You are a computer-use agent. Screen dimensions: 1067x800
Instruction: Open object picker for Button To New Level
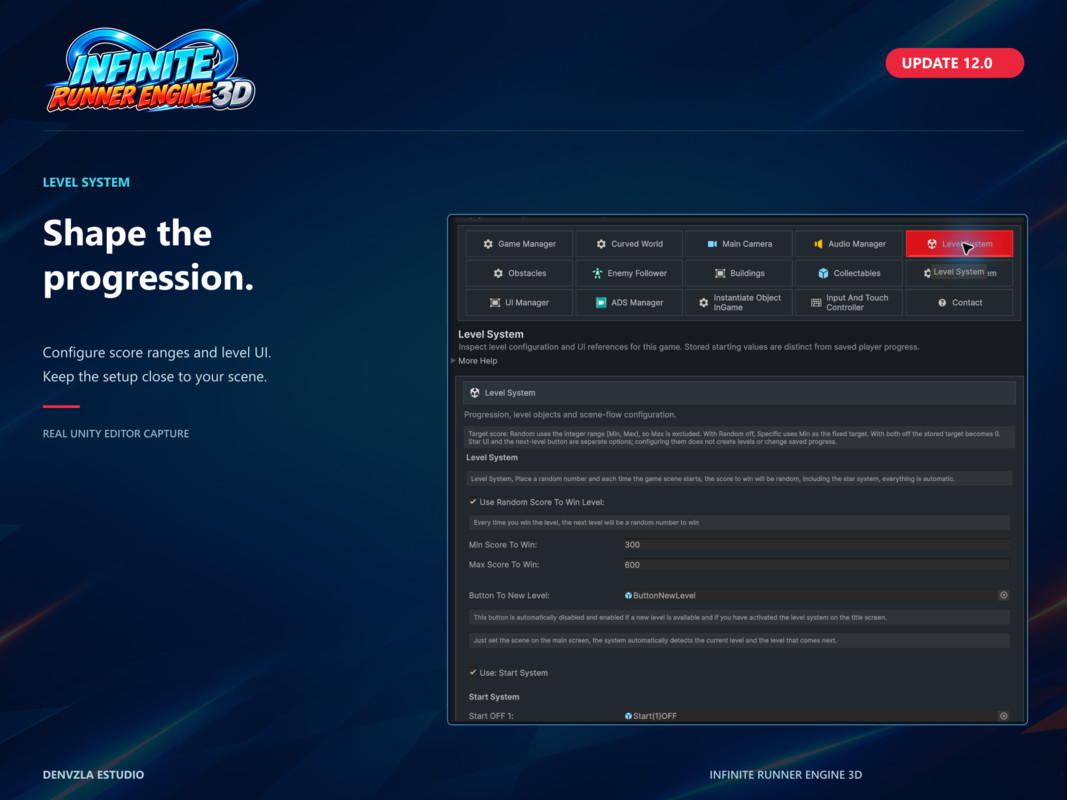(x=1004, y=595)
